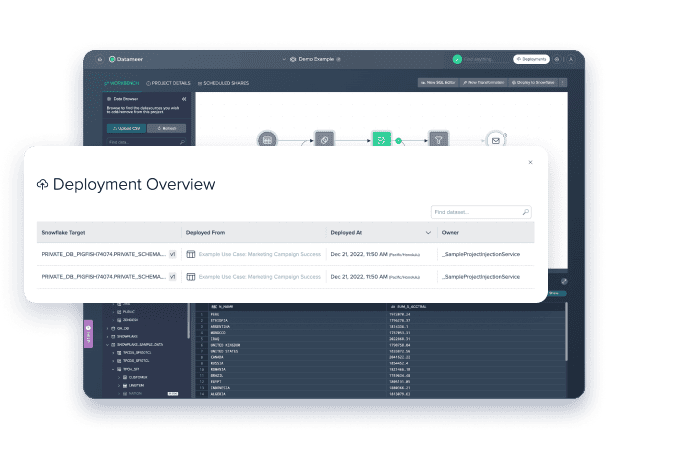Close the Deployment Overview dialog
692x469 pixels.
pos(530,162)
